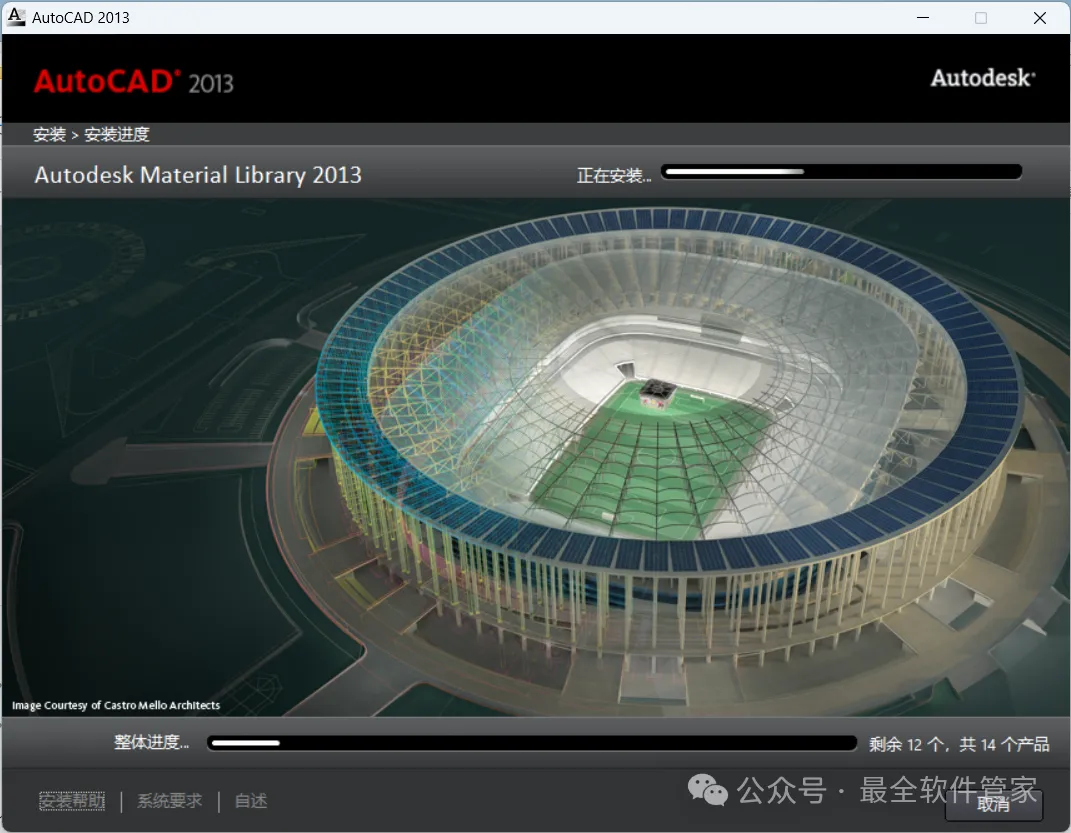Click the AutoCAD 2013 red logo
Screen dimensions: 1071x833
pos(134,82)
